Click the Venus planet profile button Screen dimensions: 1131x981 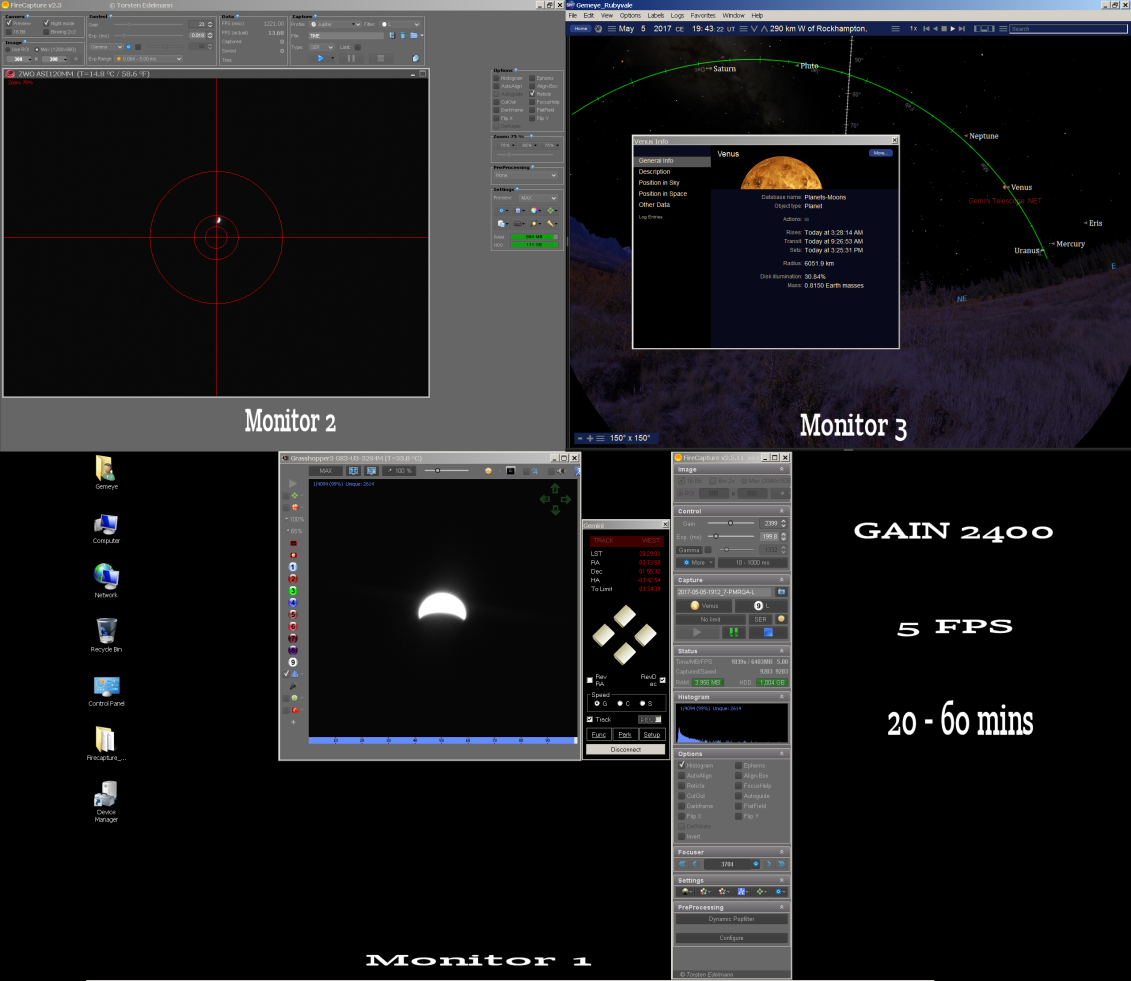pyautogui.click(x=704, y=606)
